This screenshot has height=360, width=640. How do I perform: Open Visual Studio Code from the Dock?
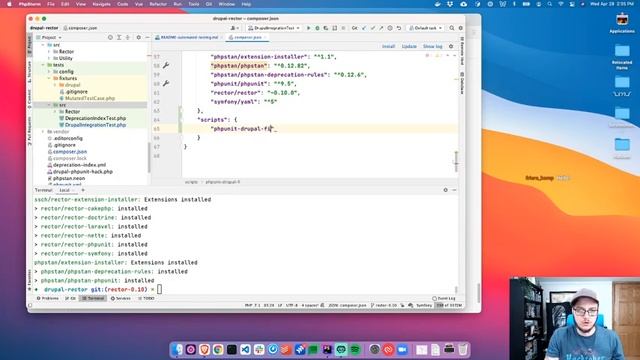[x=245, y=350]
